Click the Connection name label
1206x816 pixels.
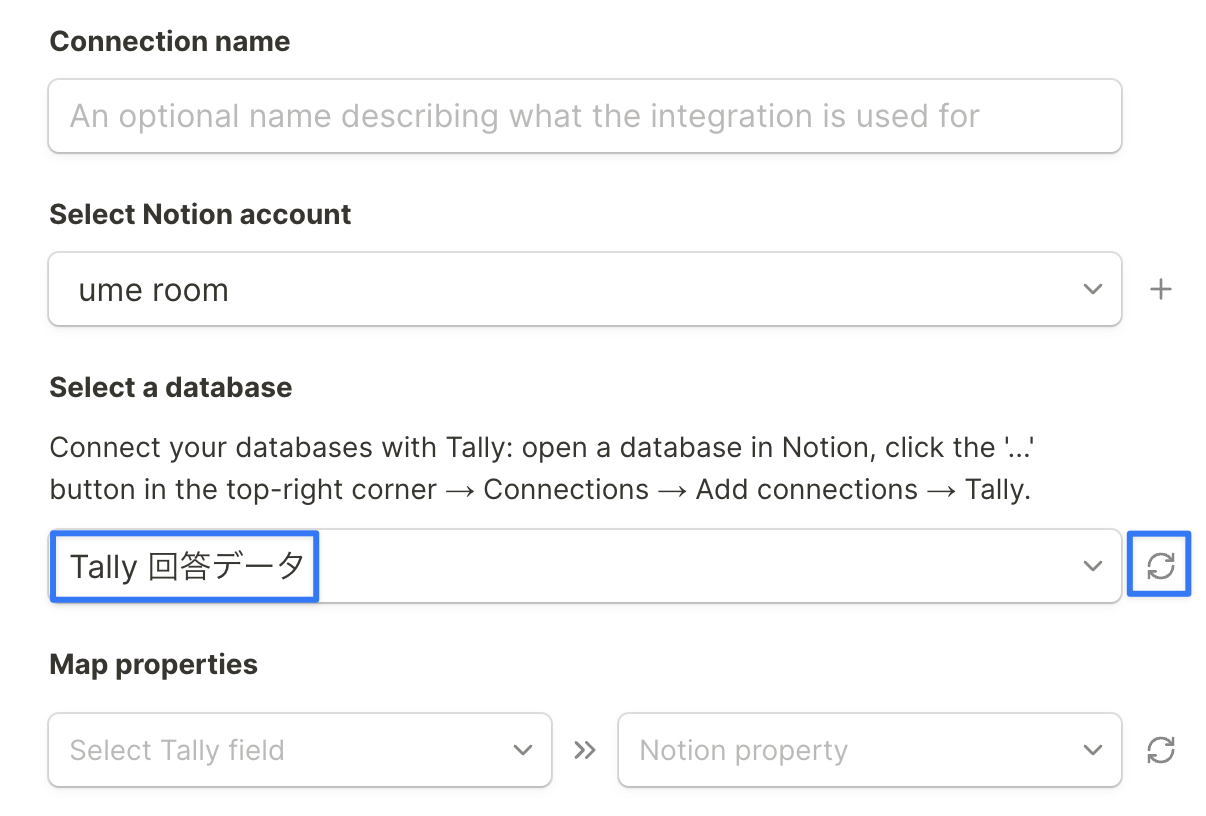point(170,42)
